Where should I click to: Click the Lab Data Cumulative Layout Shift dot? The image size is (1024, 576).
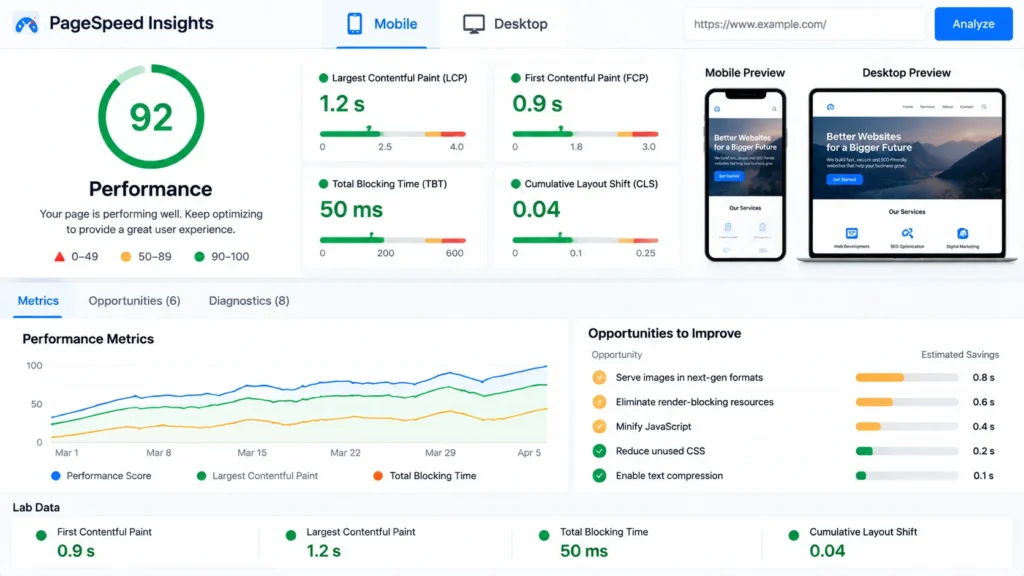pos(793,536)
